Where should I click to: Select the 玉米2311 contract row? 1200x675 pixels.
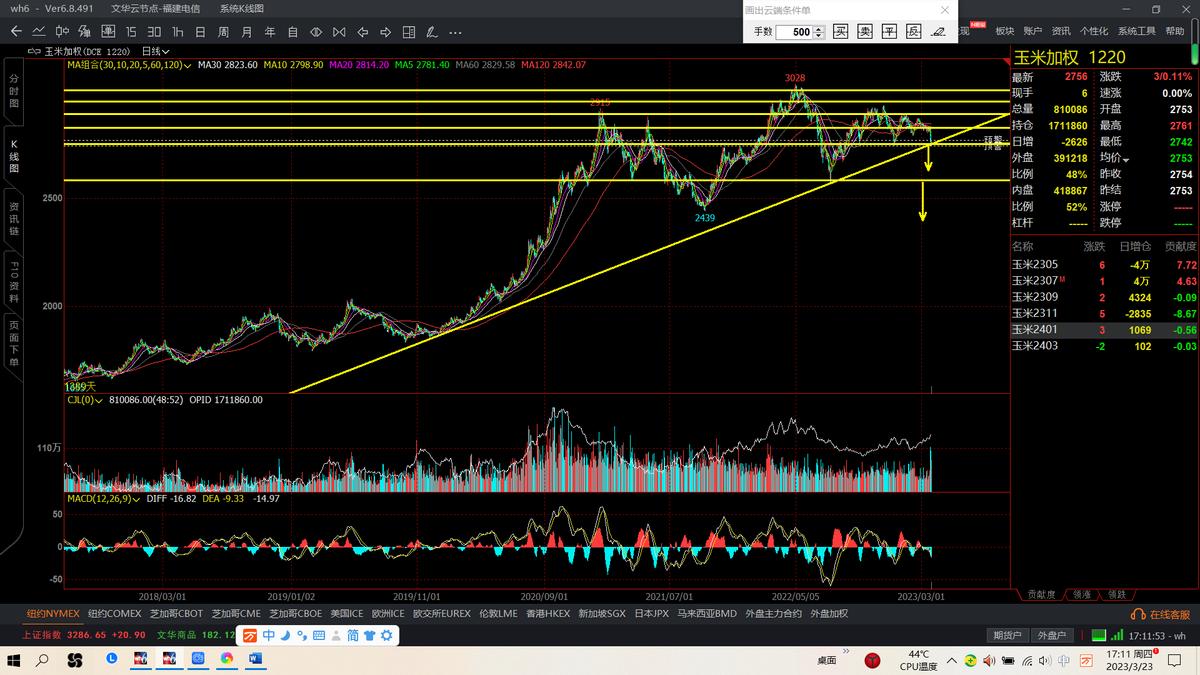point(1105,313)
